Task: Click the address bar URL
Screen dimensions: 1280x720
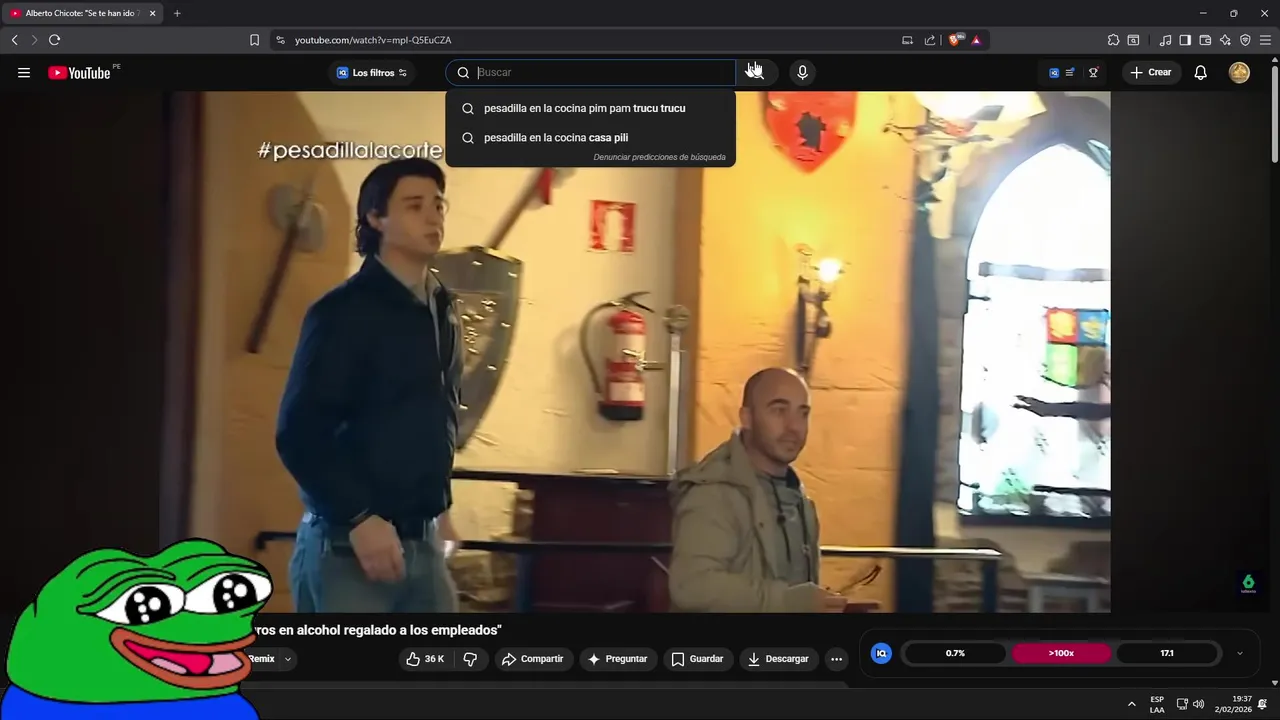Action: click(x=373, y=40)
